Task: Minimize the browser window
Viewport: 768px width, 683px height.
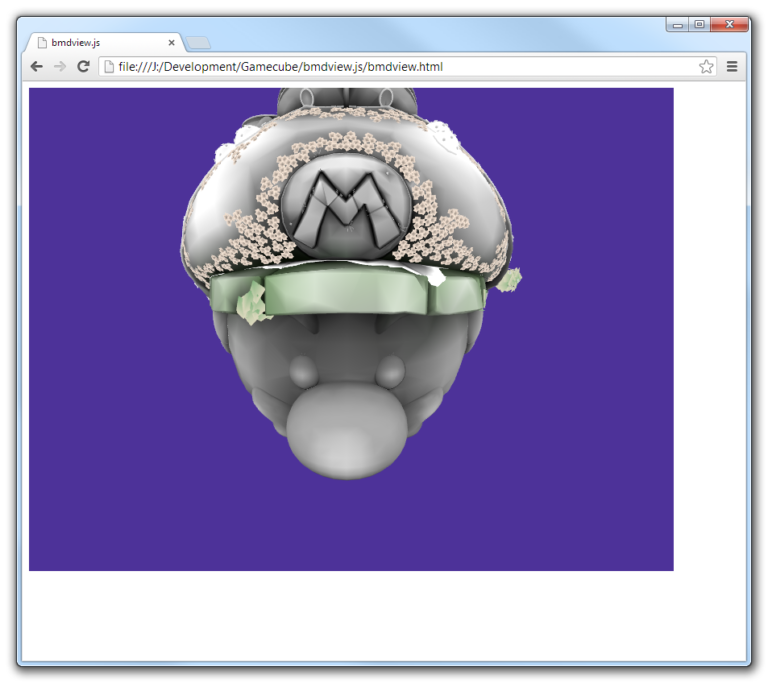Action: coord(679,24)
